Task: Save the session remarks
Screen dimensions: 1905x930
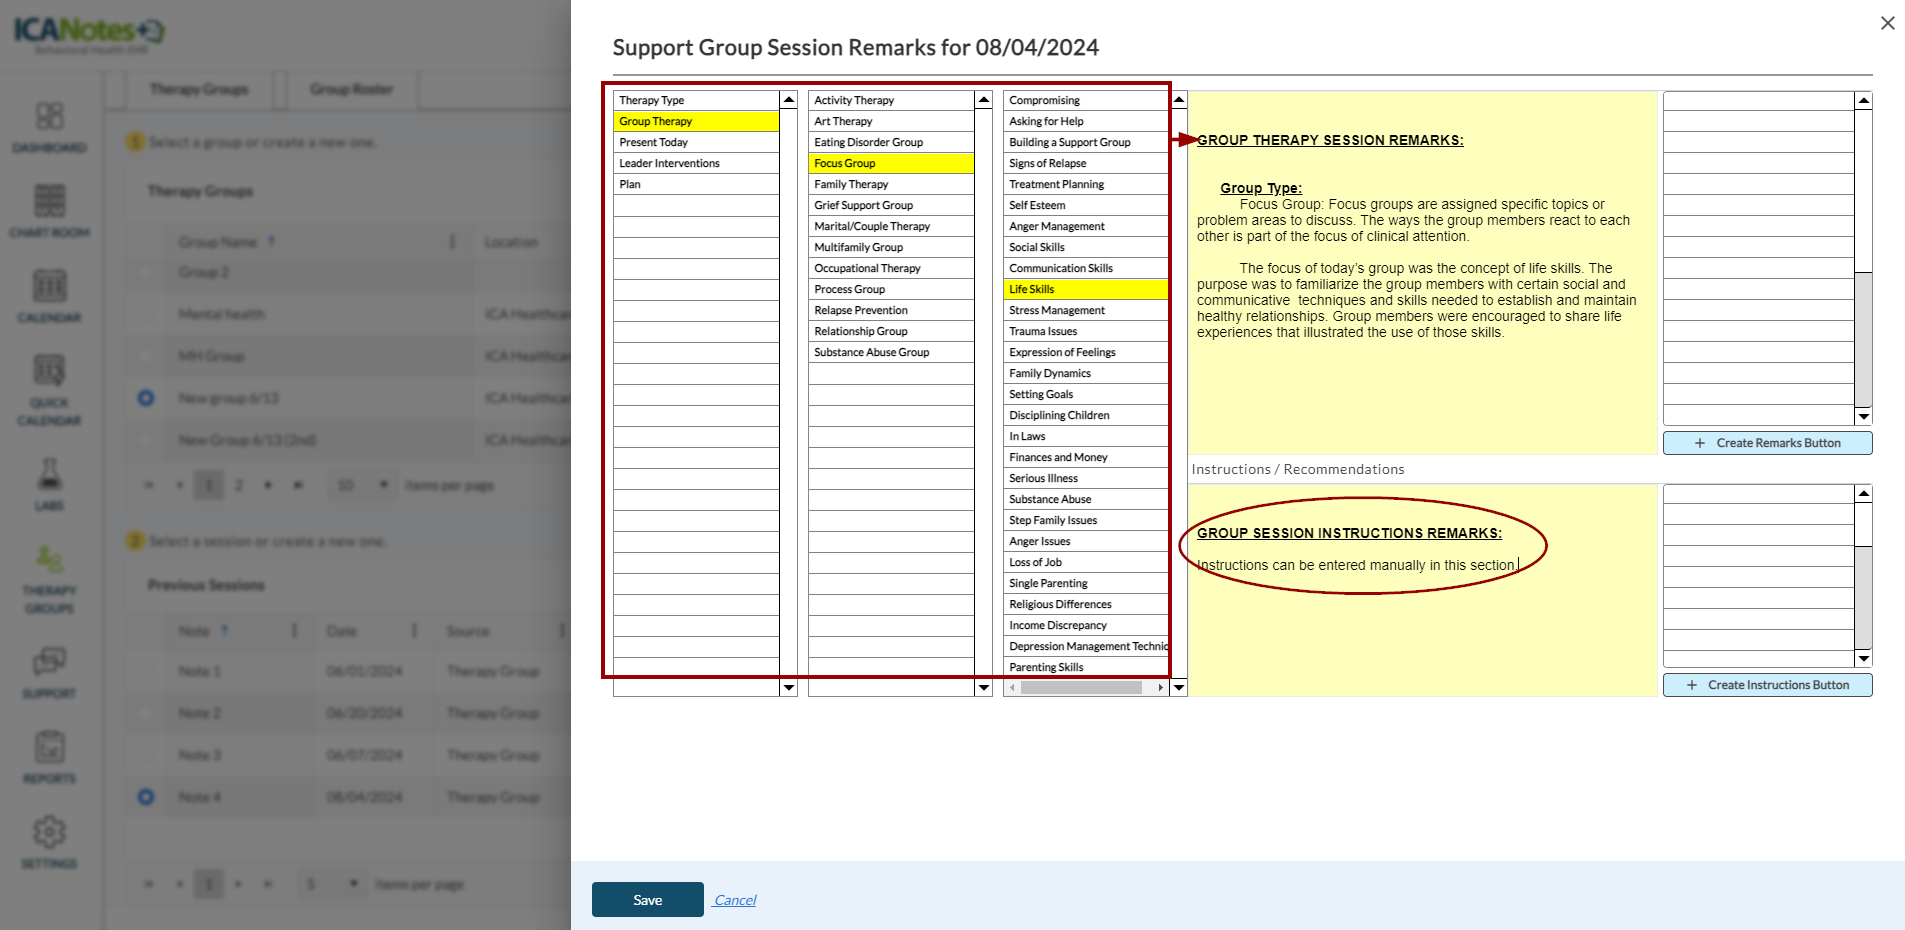Action: pos(648,900)
